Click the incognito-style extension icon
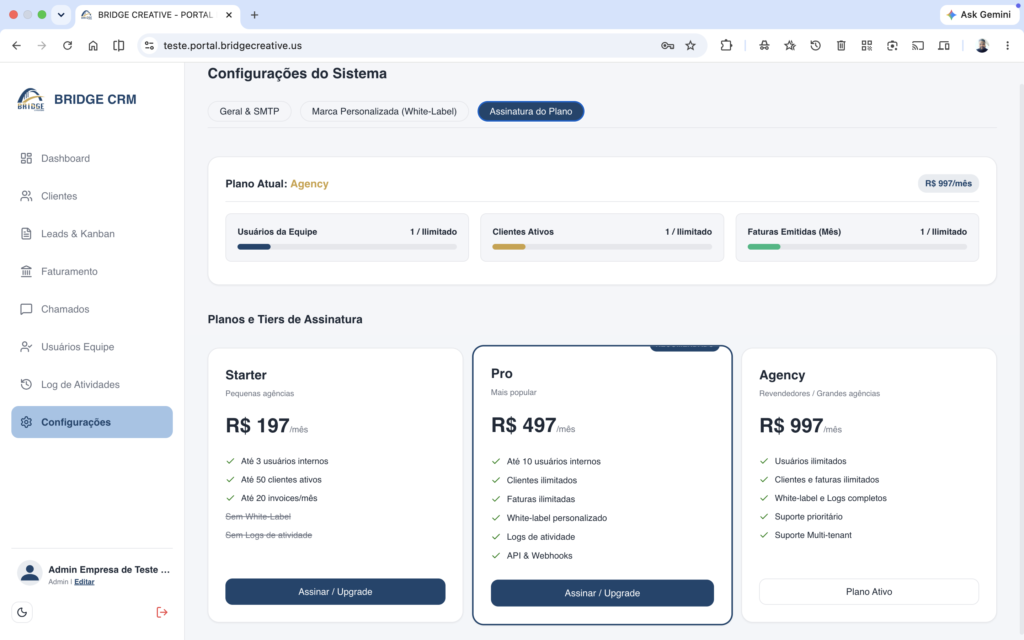 pyautogui.click(x=764, y=45)
